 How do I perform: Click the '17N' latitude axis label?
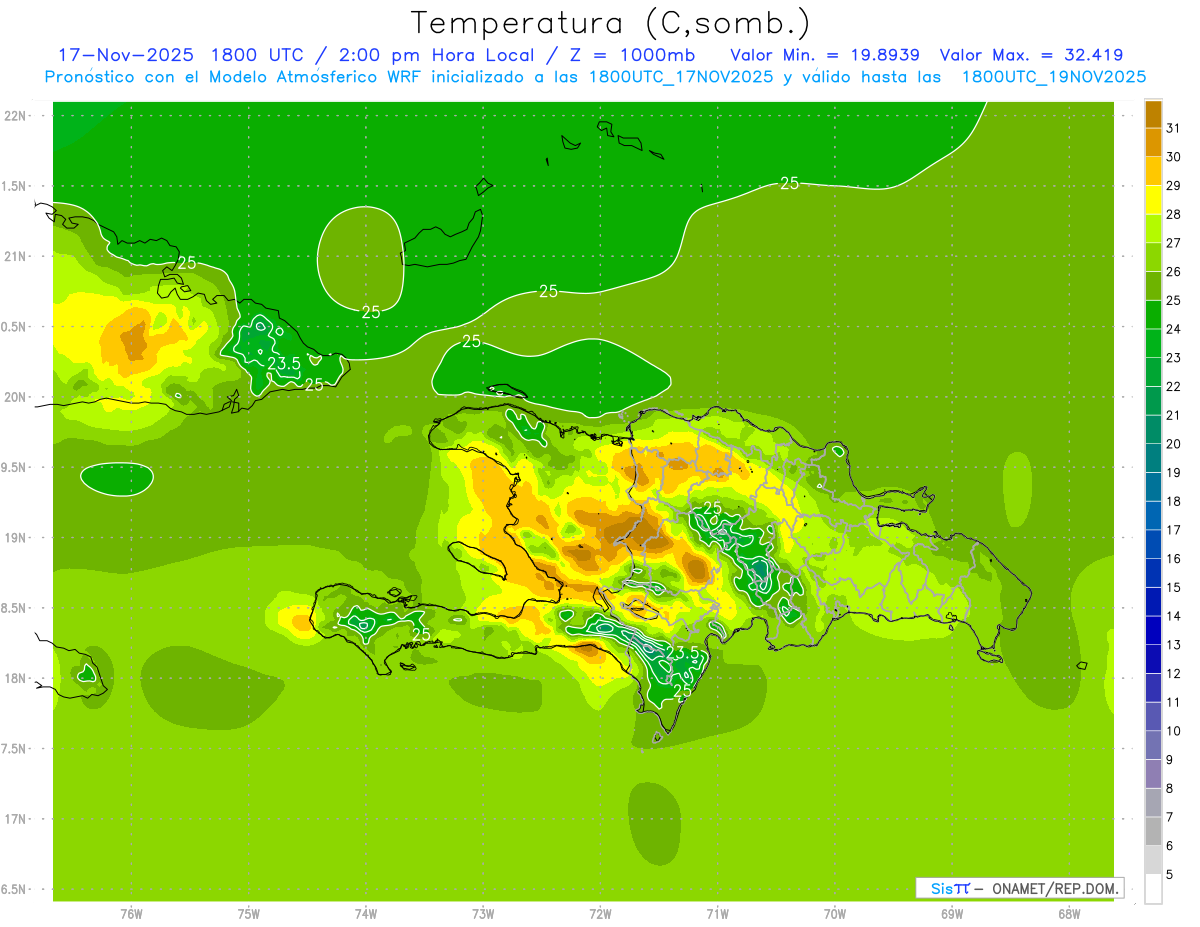(x=15, y=819)
